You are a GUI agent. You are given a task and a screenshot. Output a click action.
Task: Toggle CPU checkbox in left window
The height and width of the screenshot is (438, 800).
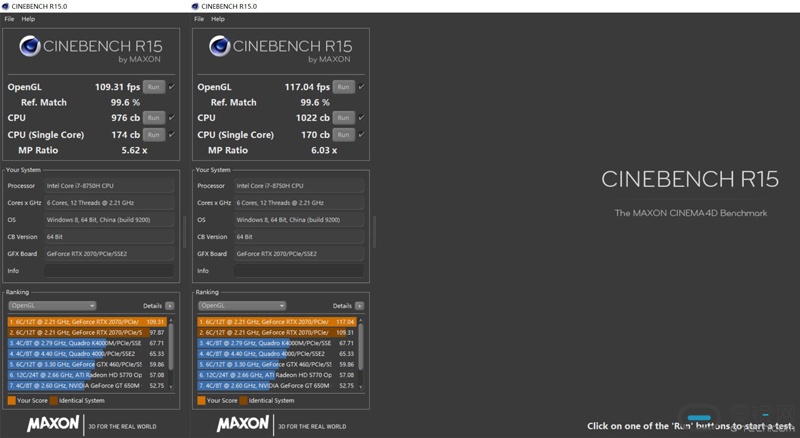pos(171,117)
